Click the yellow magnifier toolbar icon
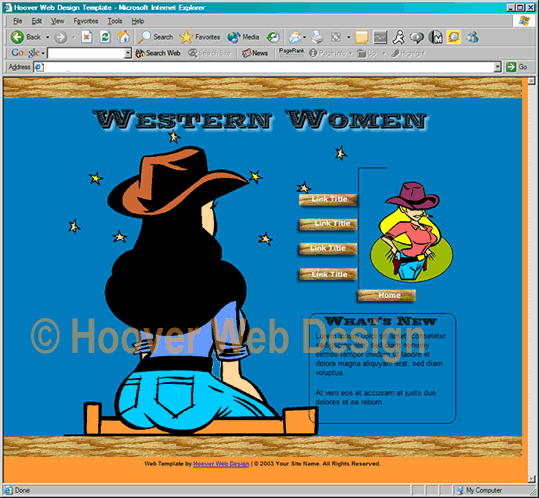539x498 pixels. click(454, 37)
